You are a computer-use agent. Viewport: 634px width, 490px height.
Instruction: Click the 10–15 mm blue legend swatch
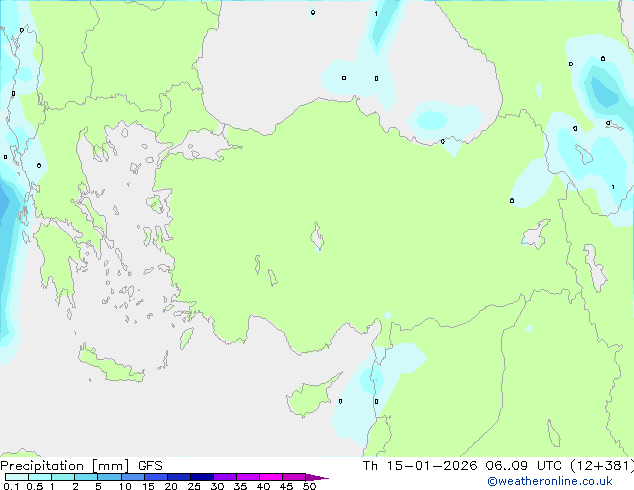[133, 477]
